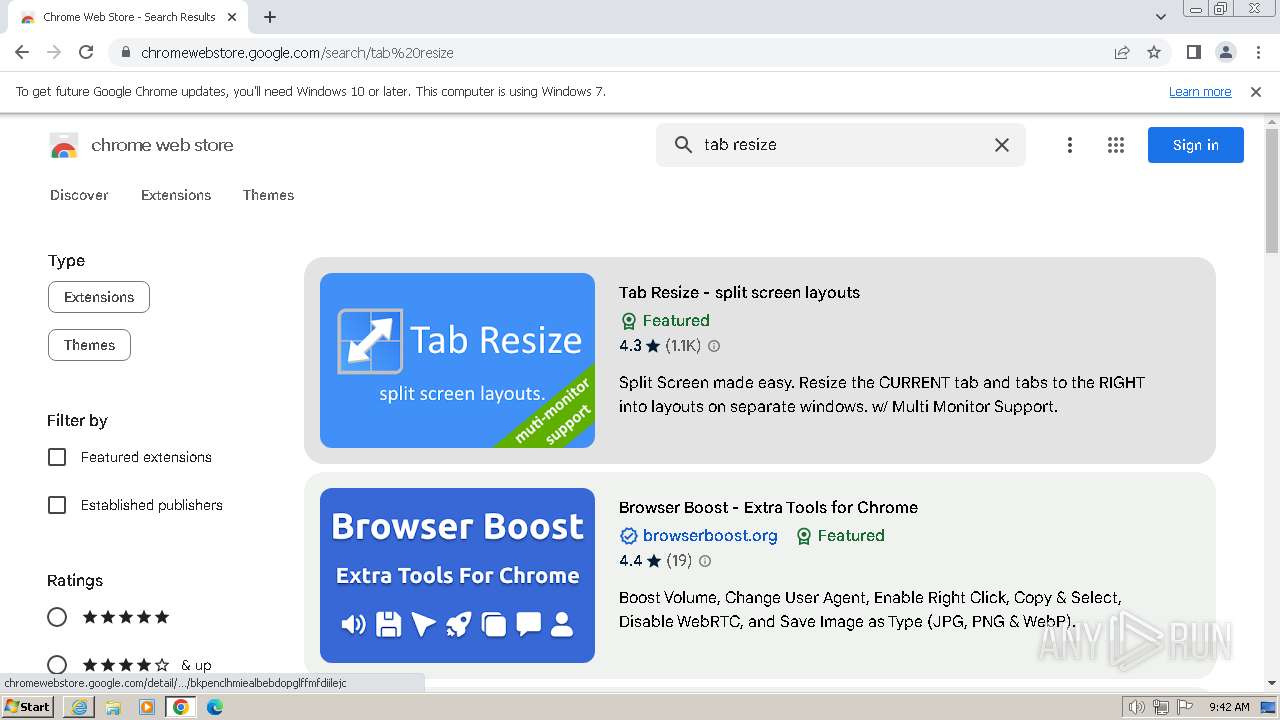
Task: Go back to the previous page
Action: coord(22,52)
